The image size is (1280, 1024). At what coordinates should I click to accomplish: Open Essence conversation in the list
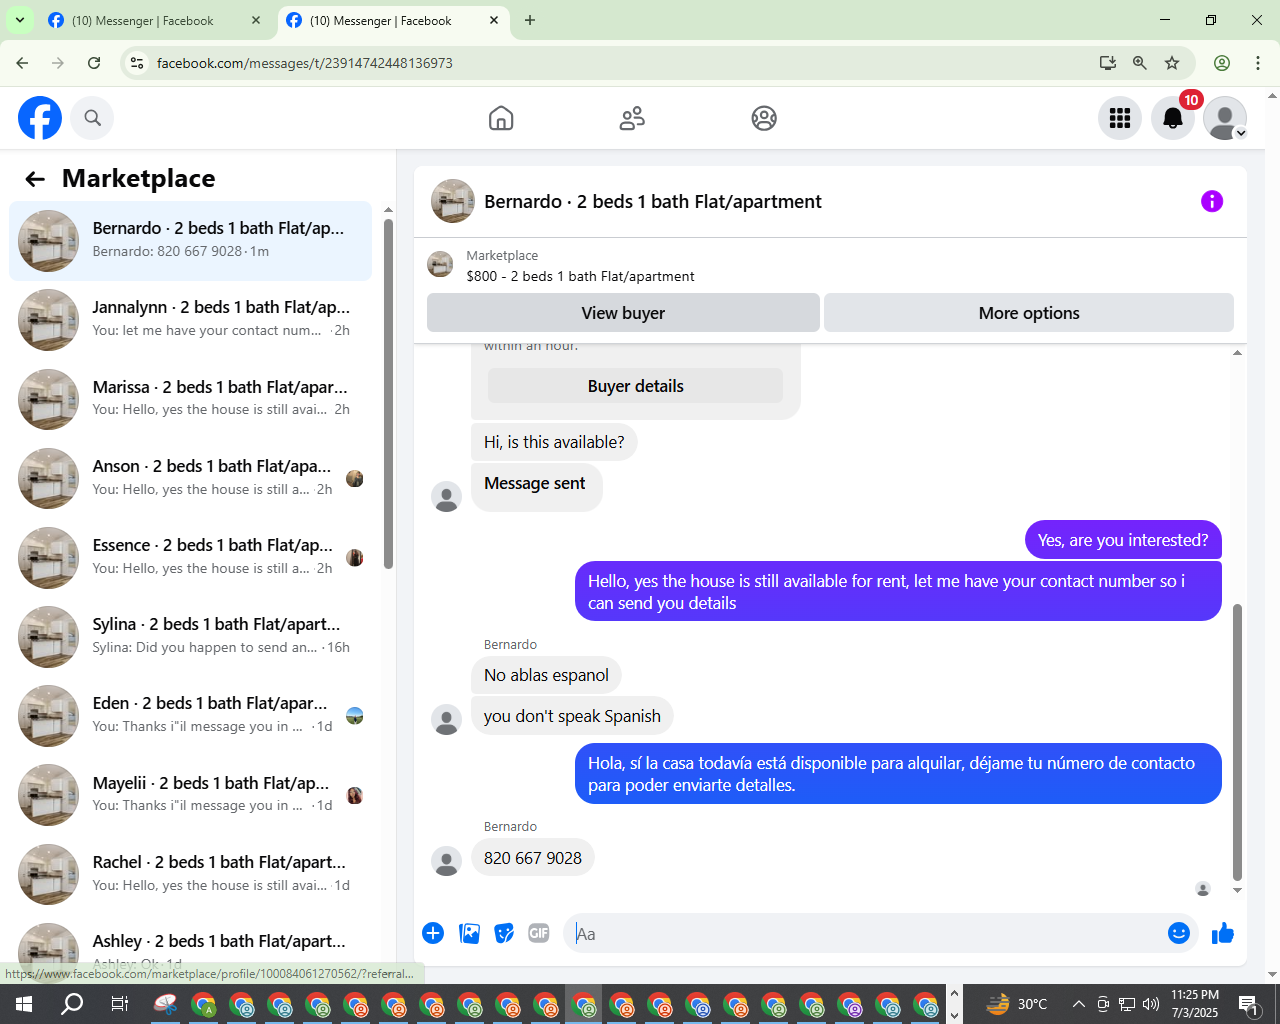pos(190,558)
